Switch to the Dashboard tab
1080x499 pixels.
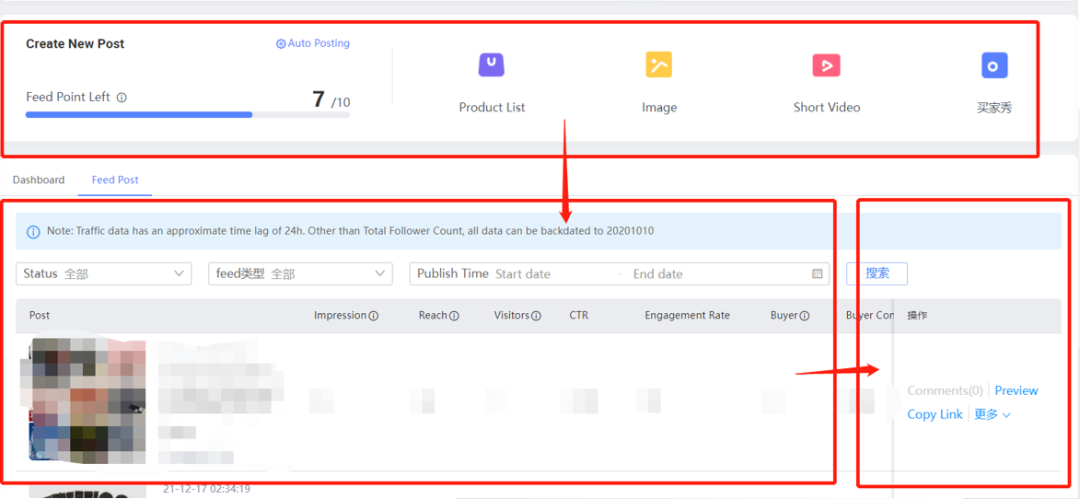(38, 180)
